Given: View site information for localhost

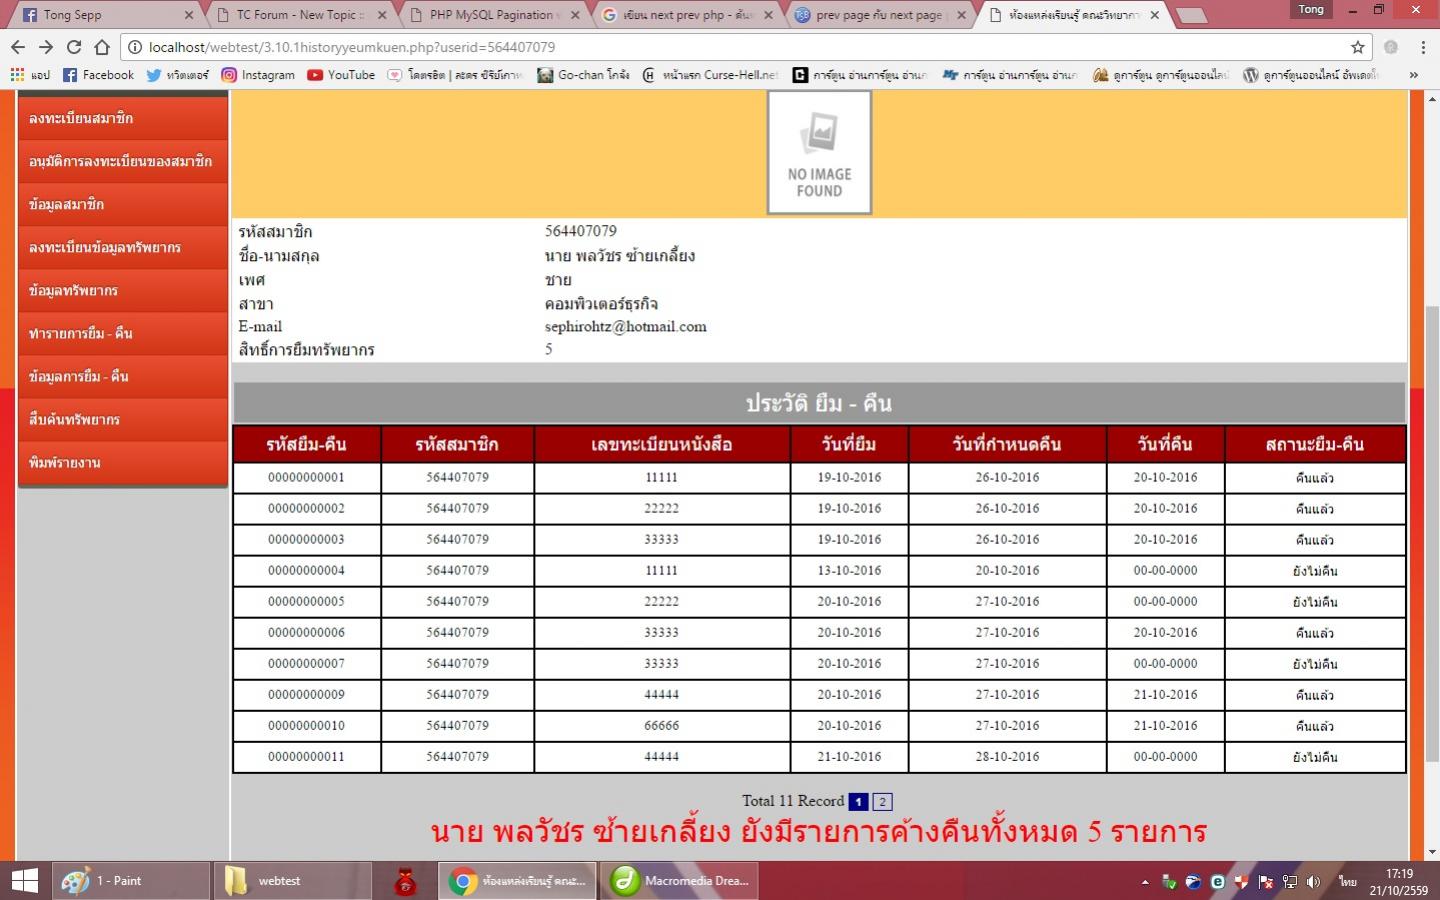Looking at the screenshot, I should [134, 47].
